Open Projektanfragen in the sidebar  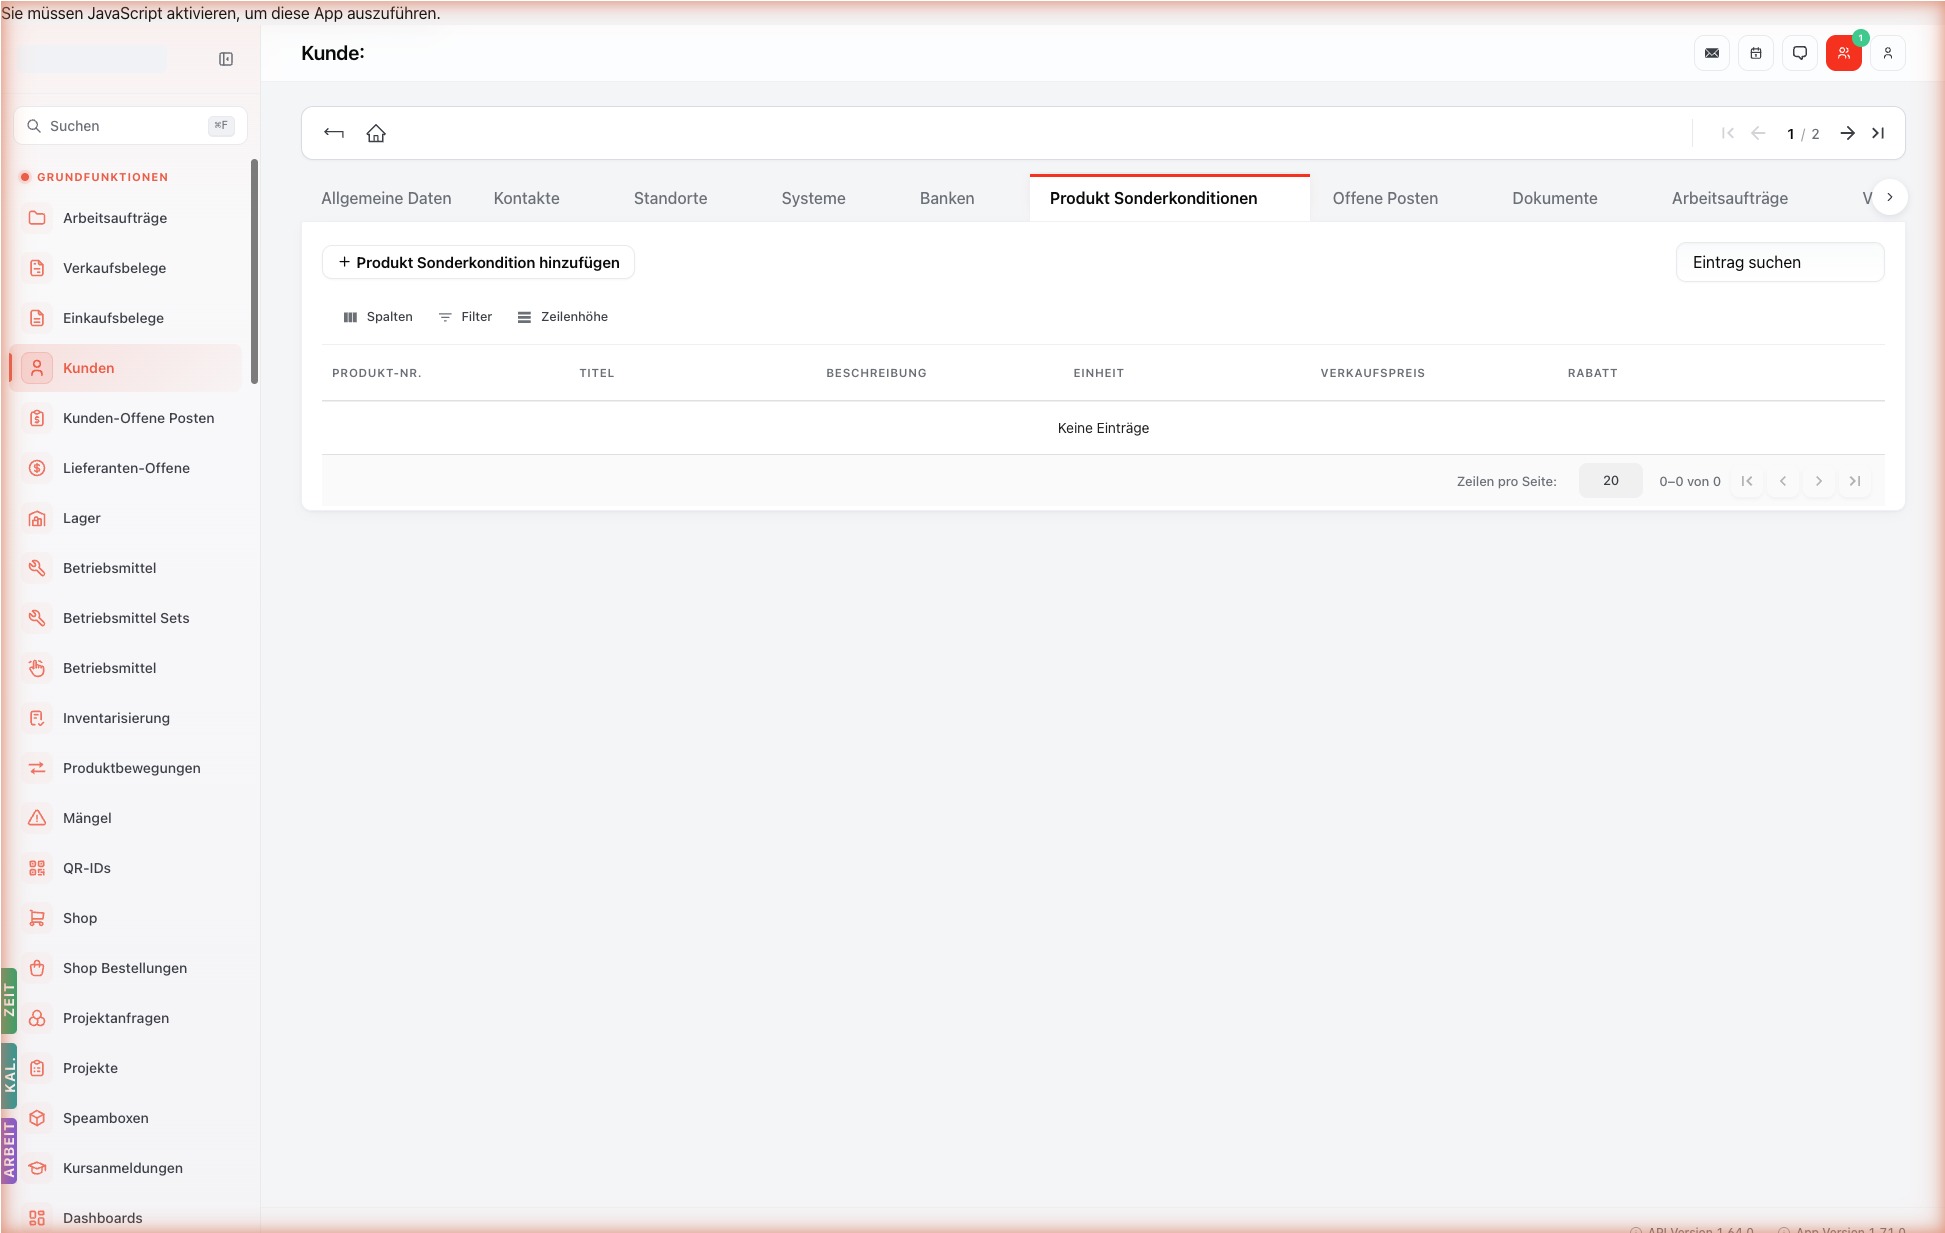click(126, 1018)
